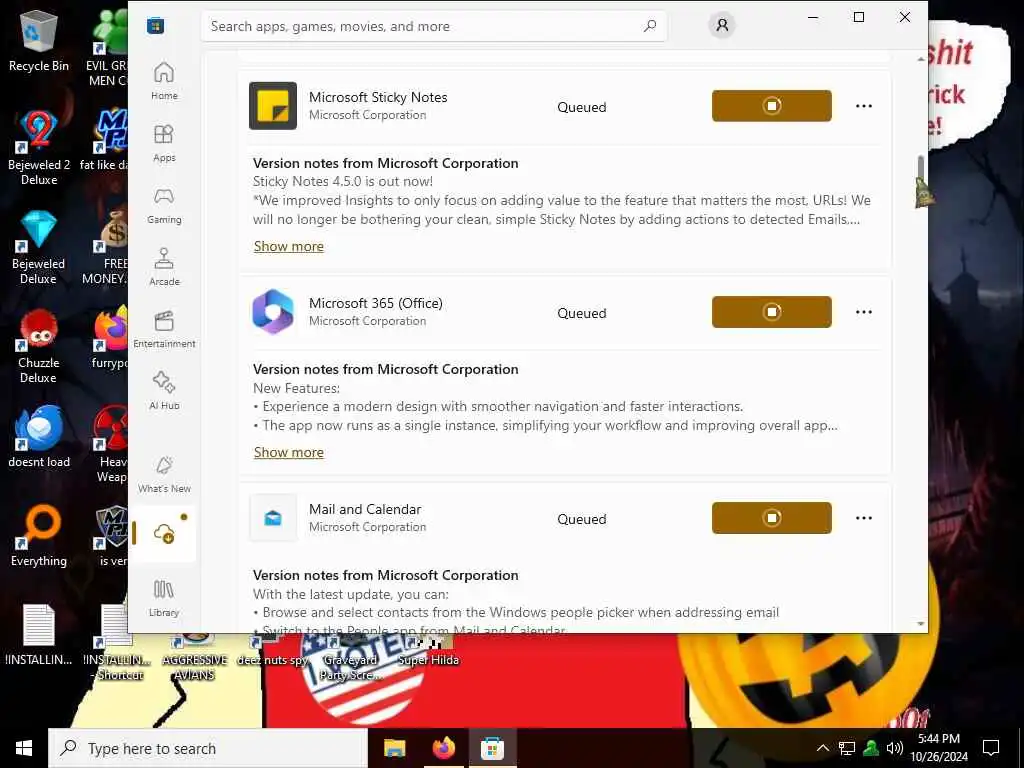Select the Bejeweled Deluxe desktop shortcut
The height and width of the screenshot is (768, 1024).
39,247
